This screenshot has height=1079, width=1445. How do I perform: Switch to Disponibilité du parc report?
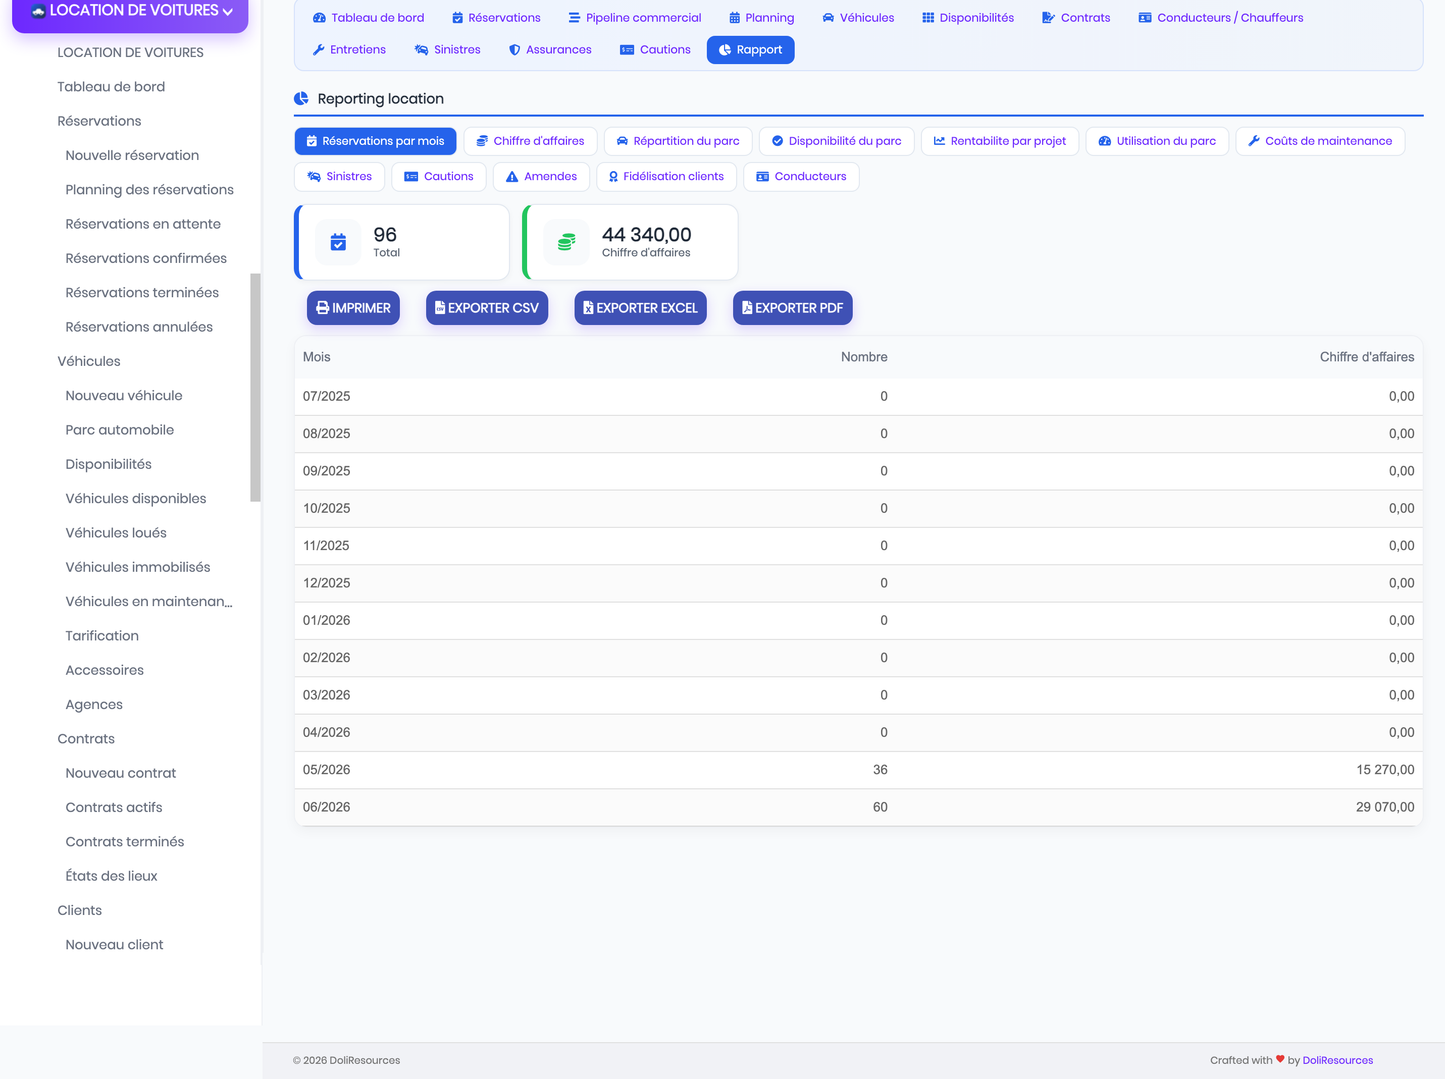click(x=836, y=141)
